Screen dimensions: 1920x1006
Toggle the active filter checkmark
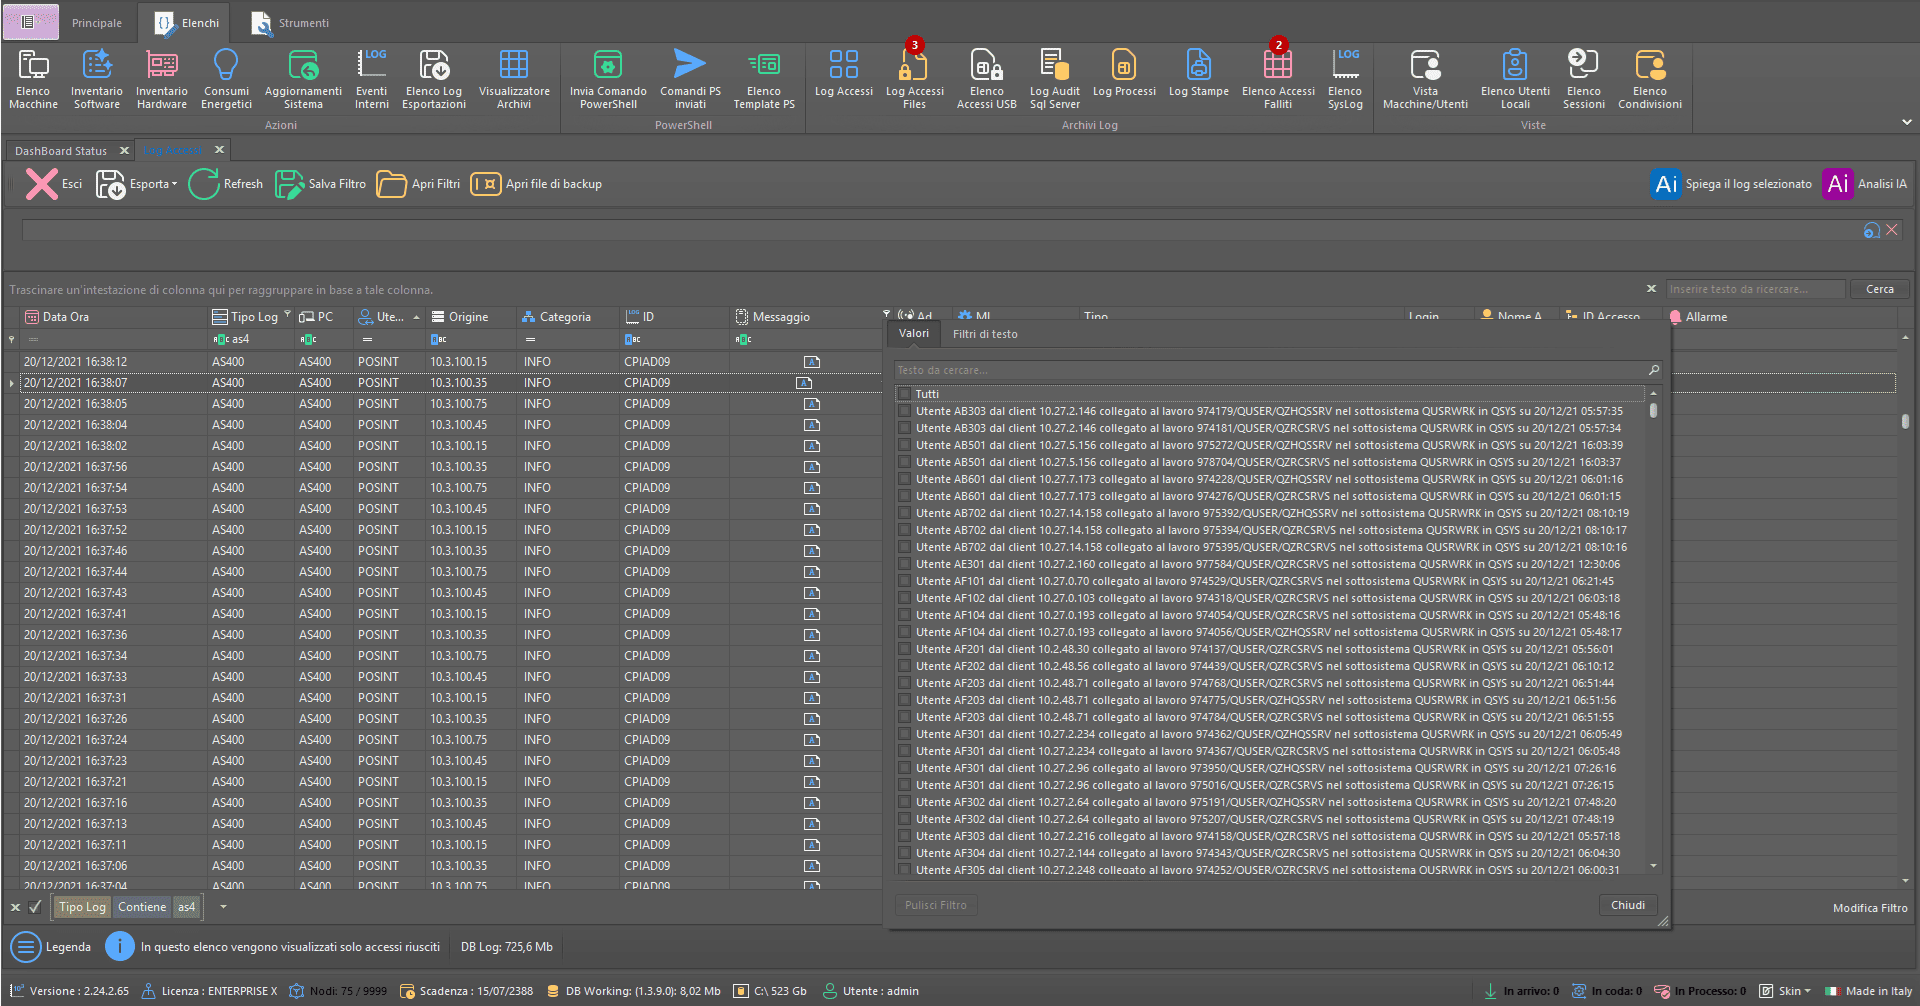pos(35,907)
